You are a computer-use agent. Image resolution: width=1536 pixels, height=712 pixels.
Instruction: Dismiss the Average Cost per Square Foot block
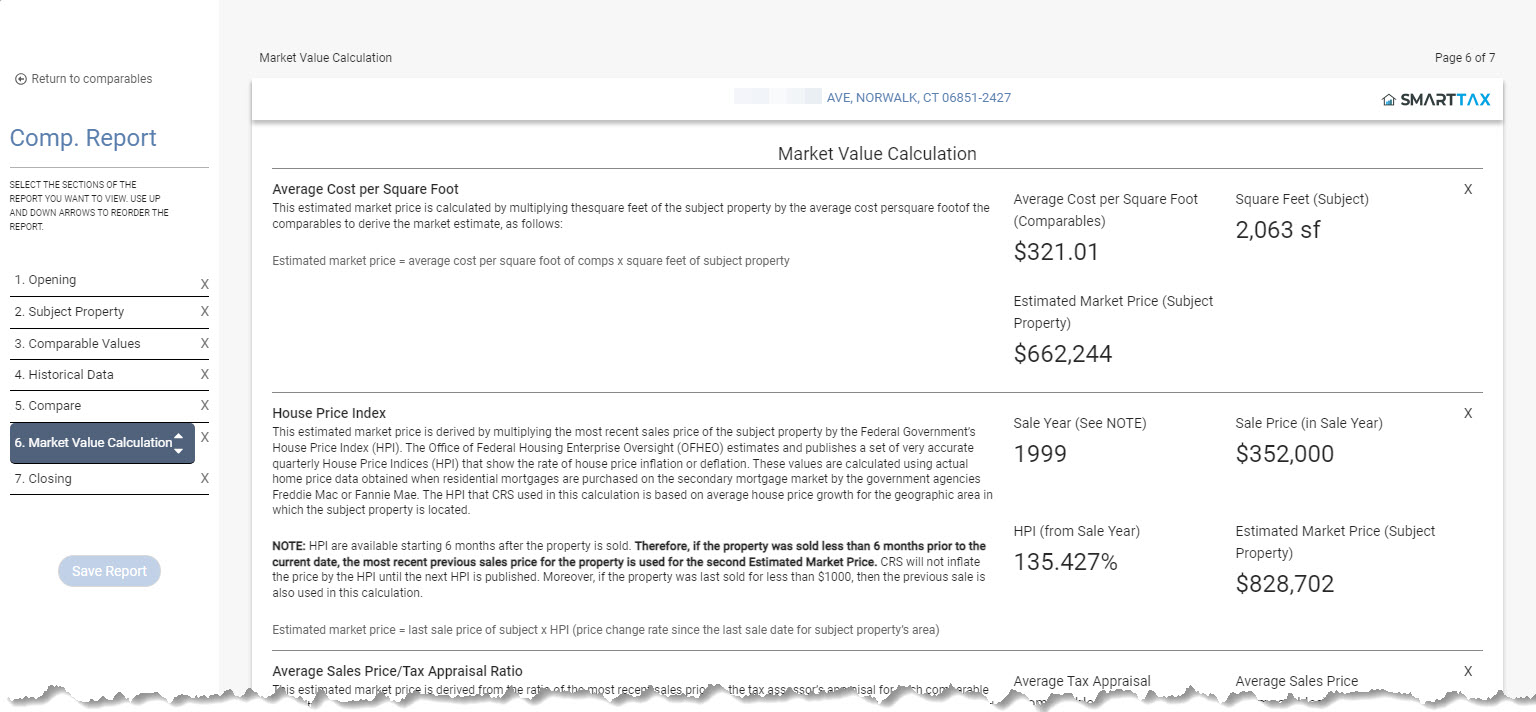1468,189
